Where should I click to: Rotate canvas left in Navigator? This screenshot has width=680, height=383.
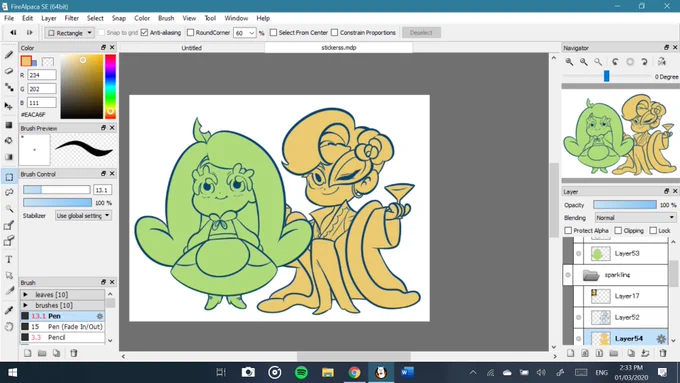click(615, 62)
